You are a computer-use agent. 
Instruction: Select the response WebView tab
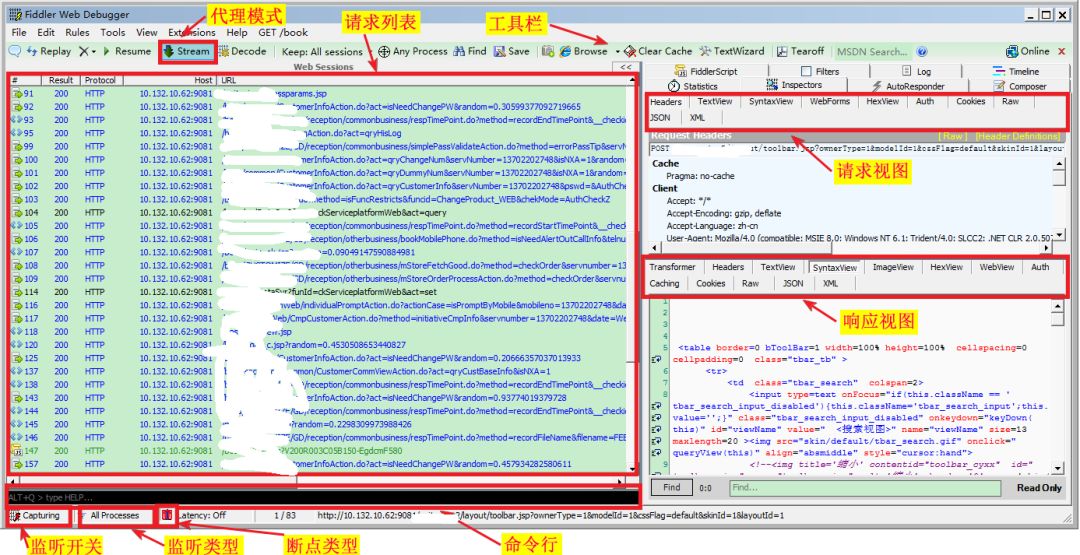(997, 267)
